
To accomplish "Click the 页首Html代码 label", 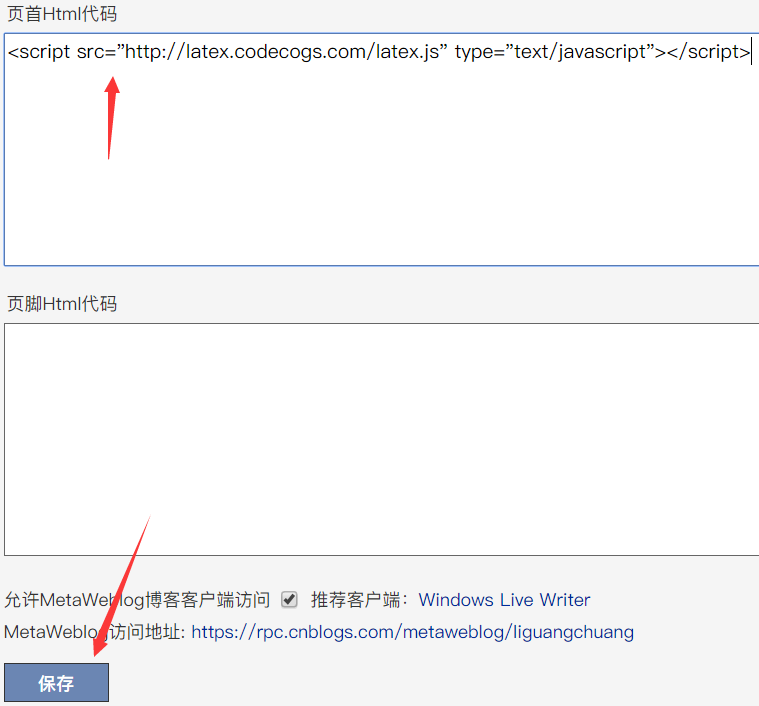I will (62, 14).
